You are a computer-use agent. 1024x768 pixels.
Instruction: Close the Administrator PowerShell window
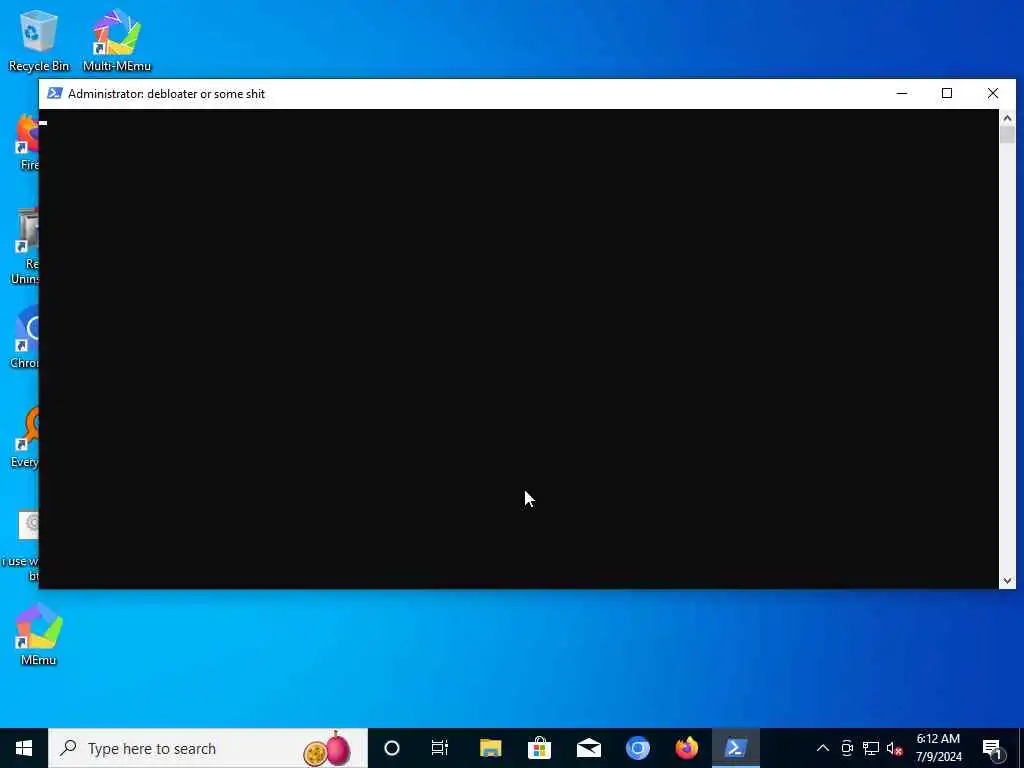(993, 93)
